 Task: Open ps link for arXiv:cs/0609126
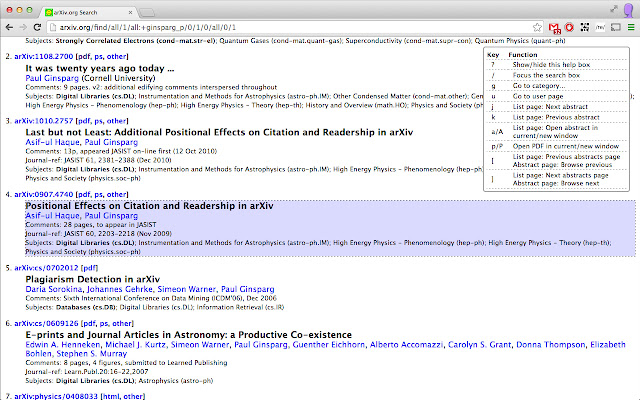104,323
